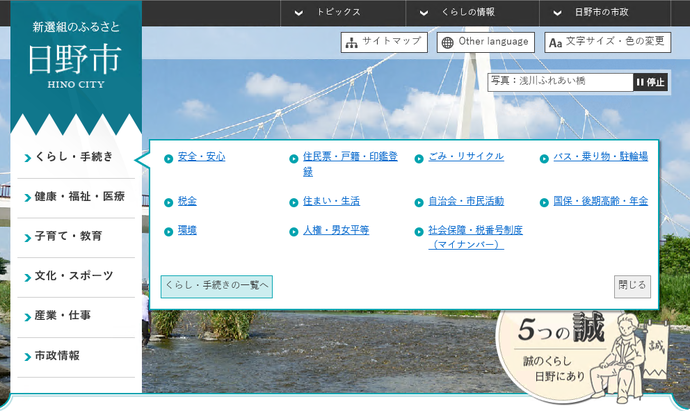Open the 安全・安心 link

201,157
